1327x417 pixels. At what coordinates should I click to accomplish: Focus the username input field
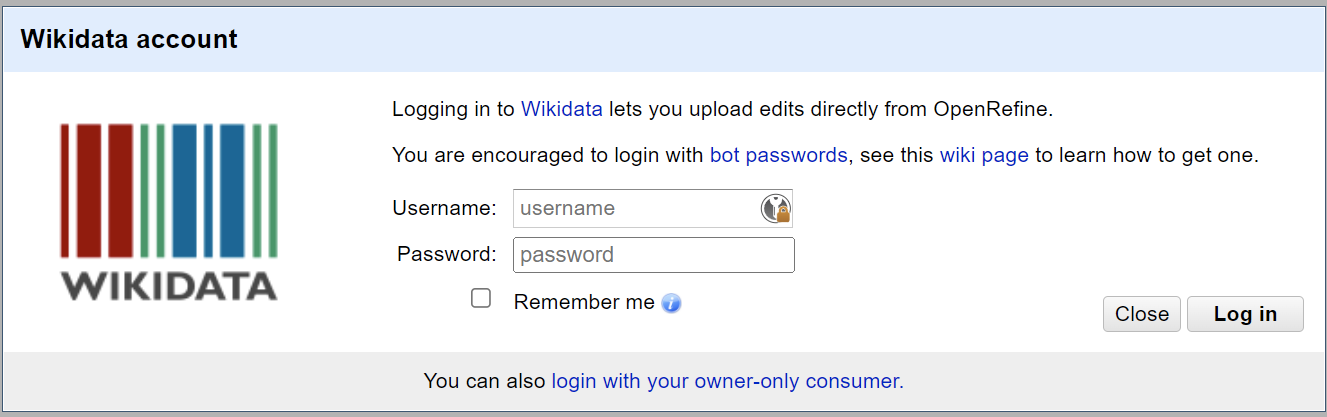(x=653, y=209)
